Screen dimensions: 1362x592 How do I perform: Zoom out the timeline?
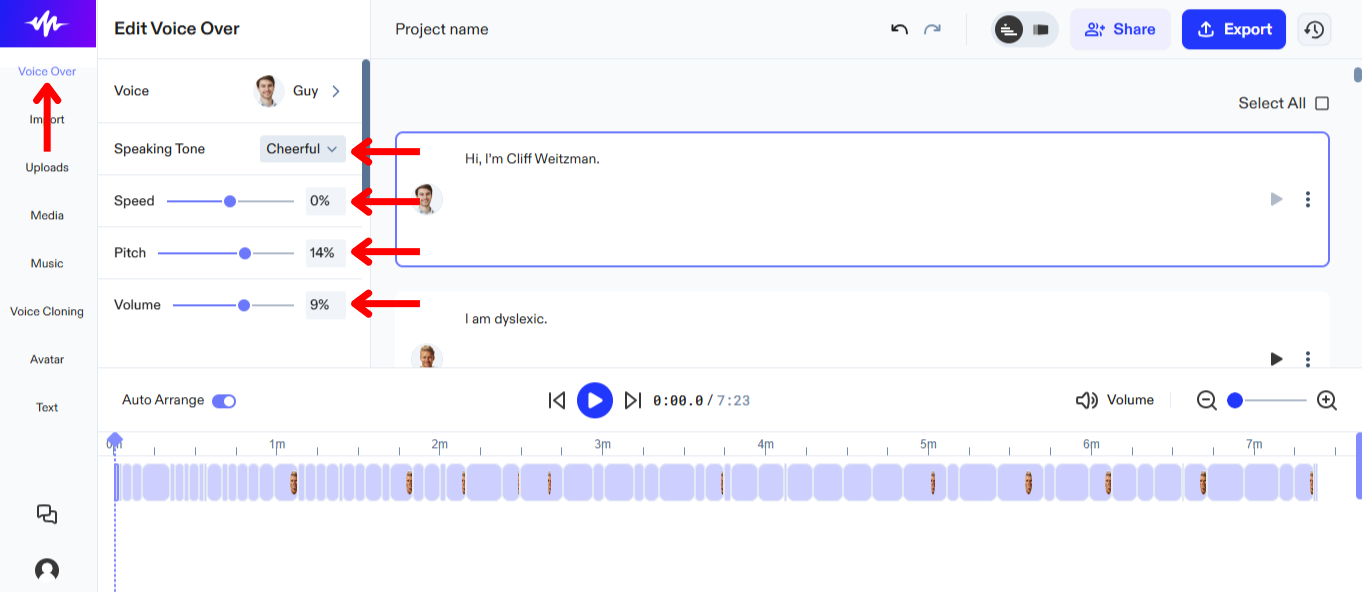click(1206, 400)
